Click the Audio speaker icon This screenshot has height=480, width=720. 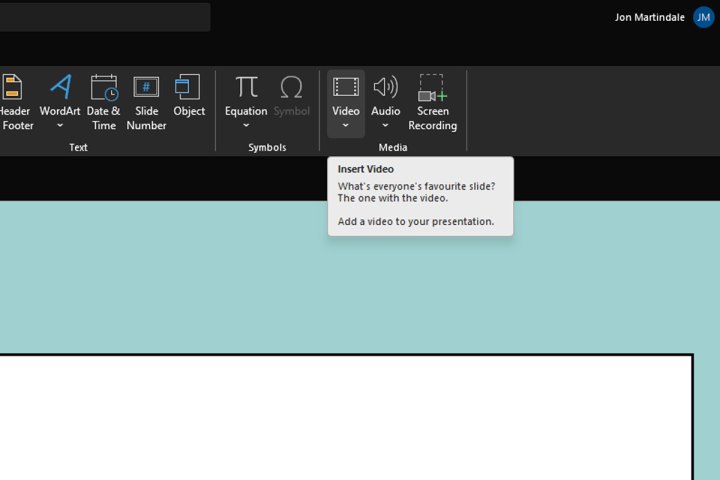pyautogui.click(x=386, y=87)
